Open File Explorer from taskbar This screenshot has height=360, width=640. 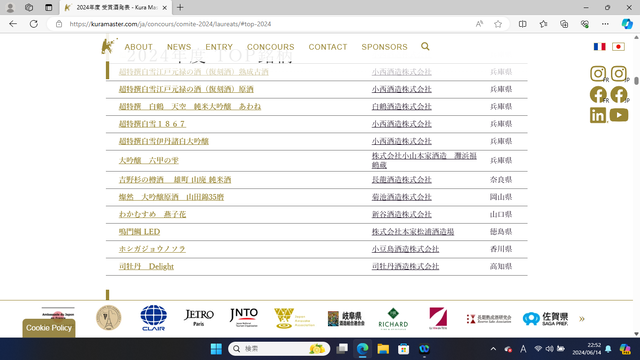click(x=383, y=349)
